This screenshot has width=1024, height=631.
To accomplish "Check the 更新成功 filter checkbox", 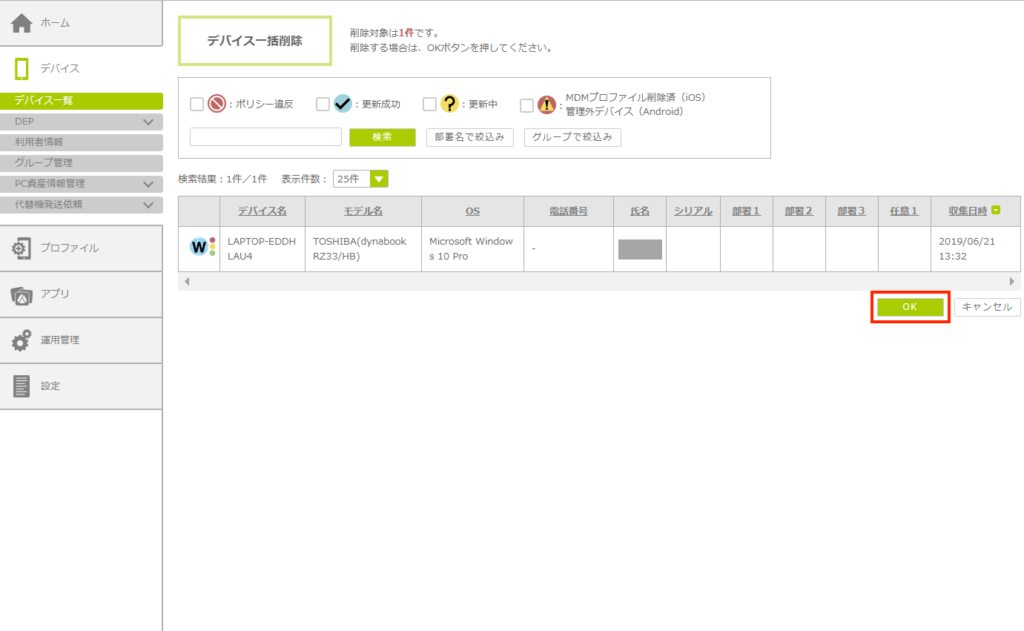I will pos(323,104).
